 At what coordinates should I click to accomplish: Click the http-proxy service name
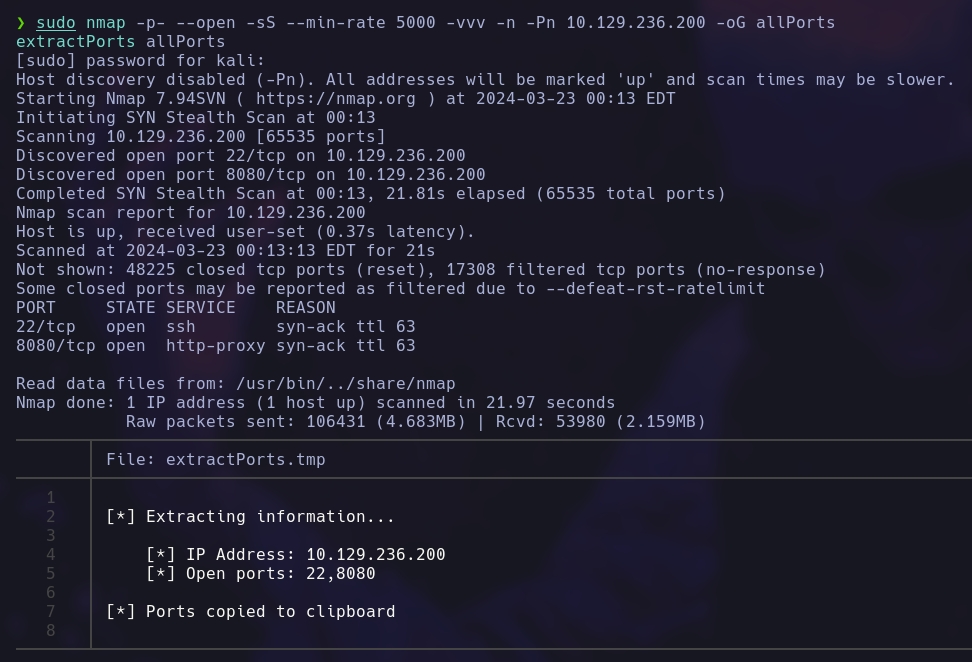coord(215,346)
